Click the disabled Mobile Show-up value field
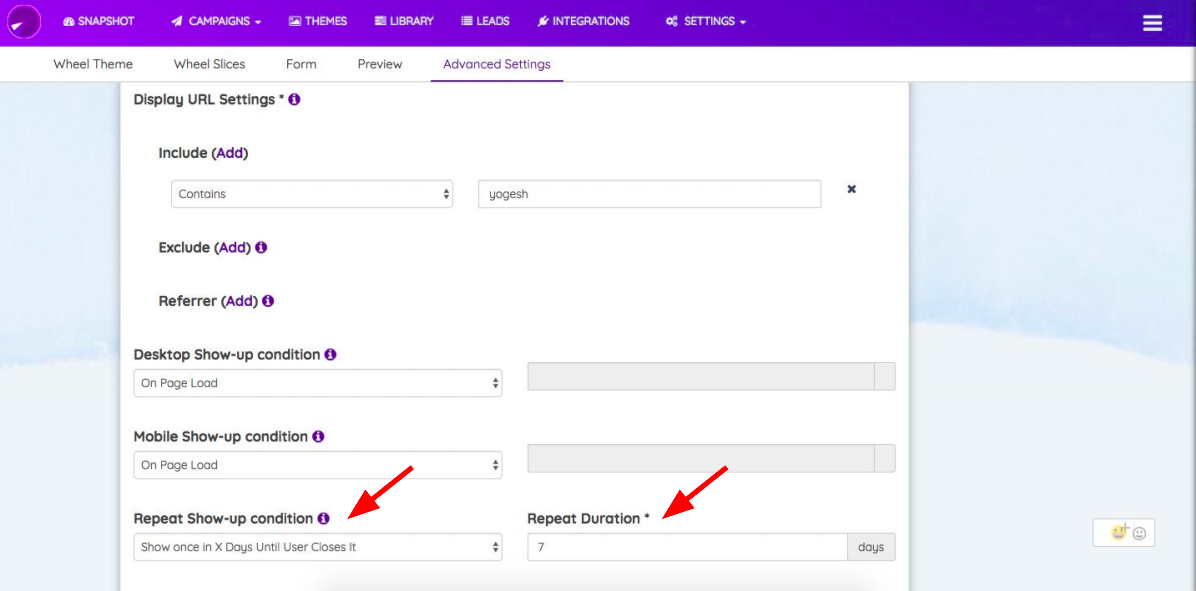Viewport: 1196px width, 591px height. pos(700,458)
